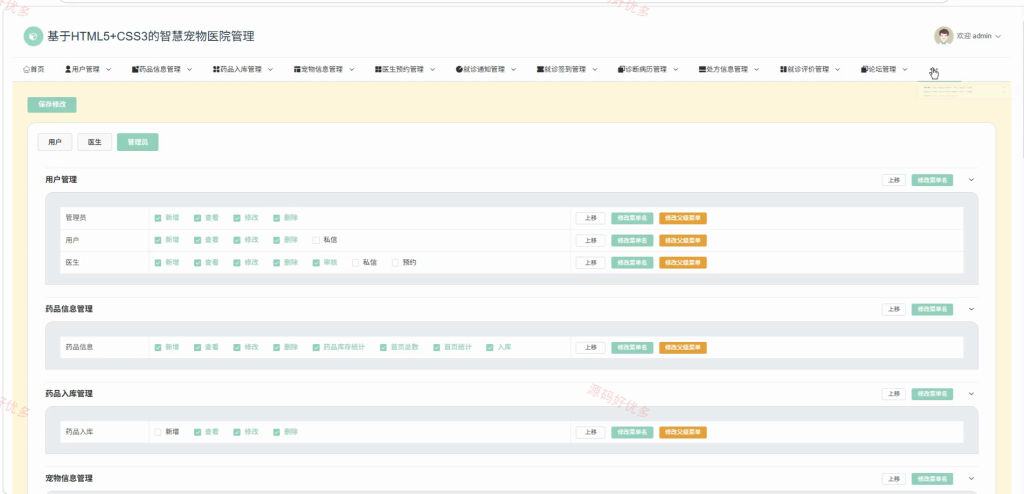Image resolution: width=1024 pixels, height=494 pixels.
Task: Open 就诊签到管理 menu
Action: pos(566,69)
